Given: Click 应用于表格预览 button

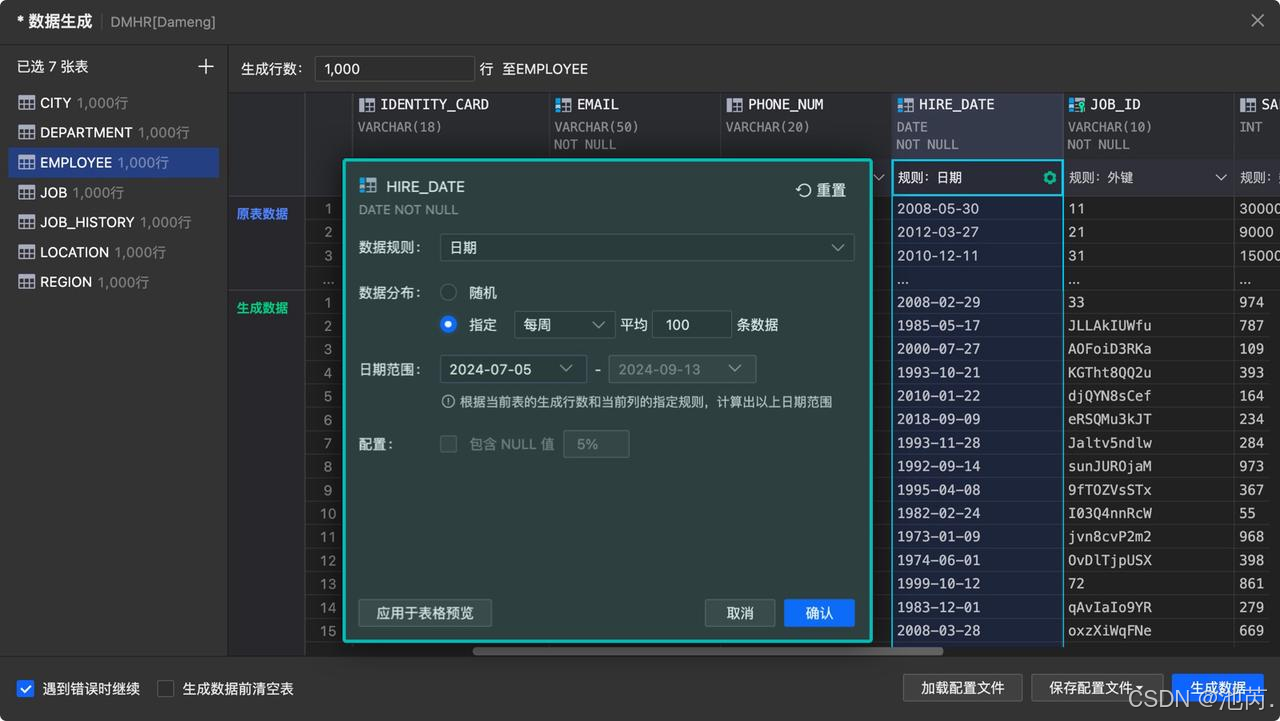Looking at the screenshot, I should pos(425,613).
